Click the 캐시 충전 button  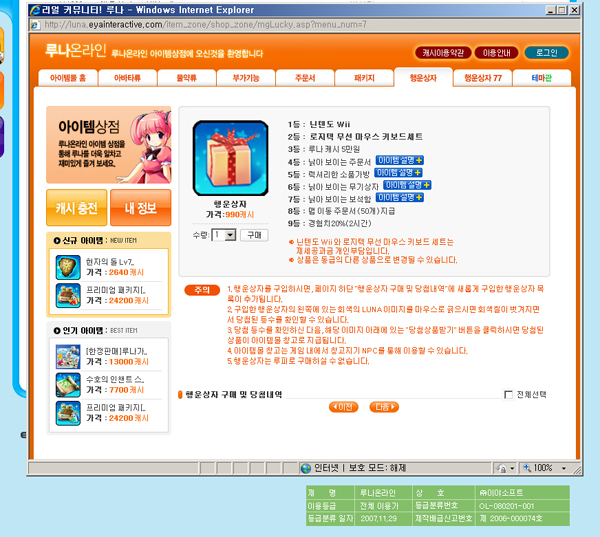click(77, 208)
